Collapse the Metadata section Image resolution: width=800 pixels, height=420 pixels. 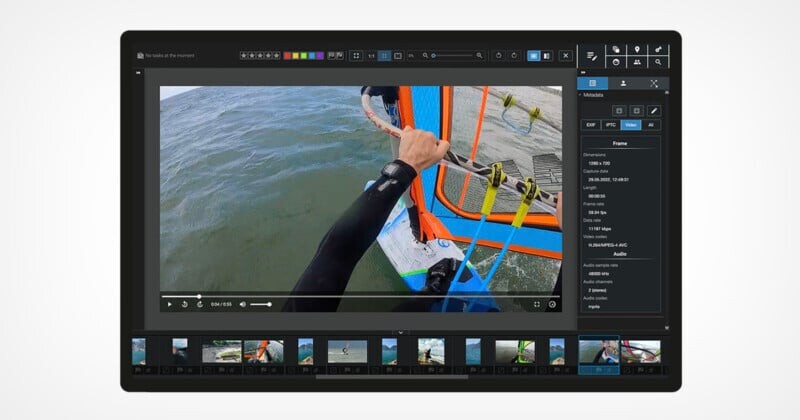pos(581,95)
